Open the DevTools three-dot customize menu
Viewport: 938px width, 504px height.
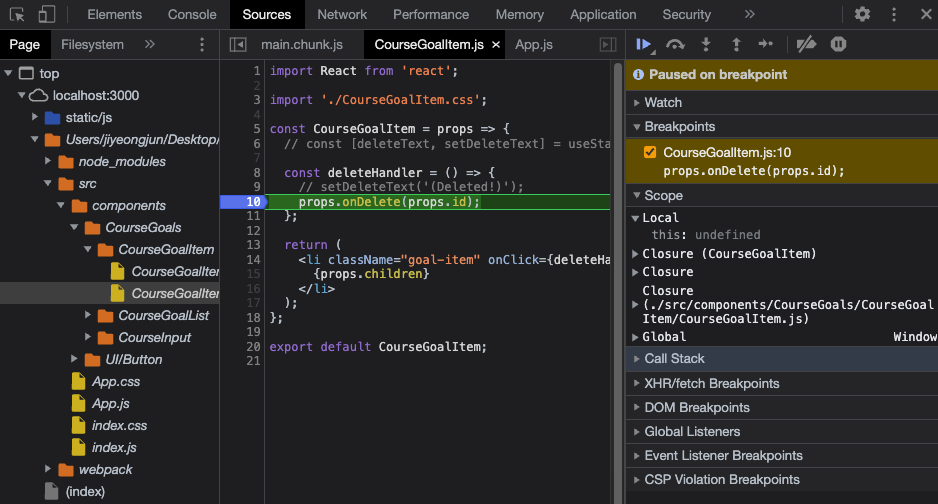click(894, 14)
